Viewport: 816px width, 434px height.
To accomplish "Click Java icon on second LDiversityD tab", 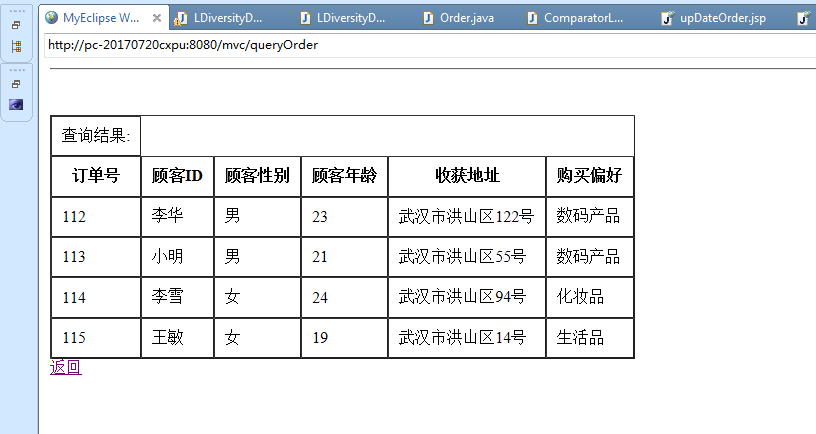I will [305, 19].
